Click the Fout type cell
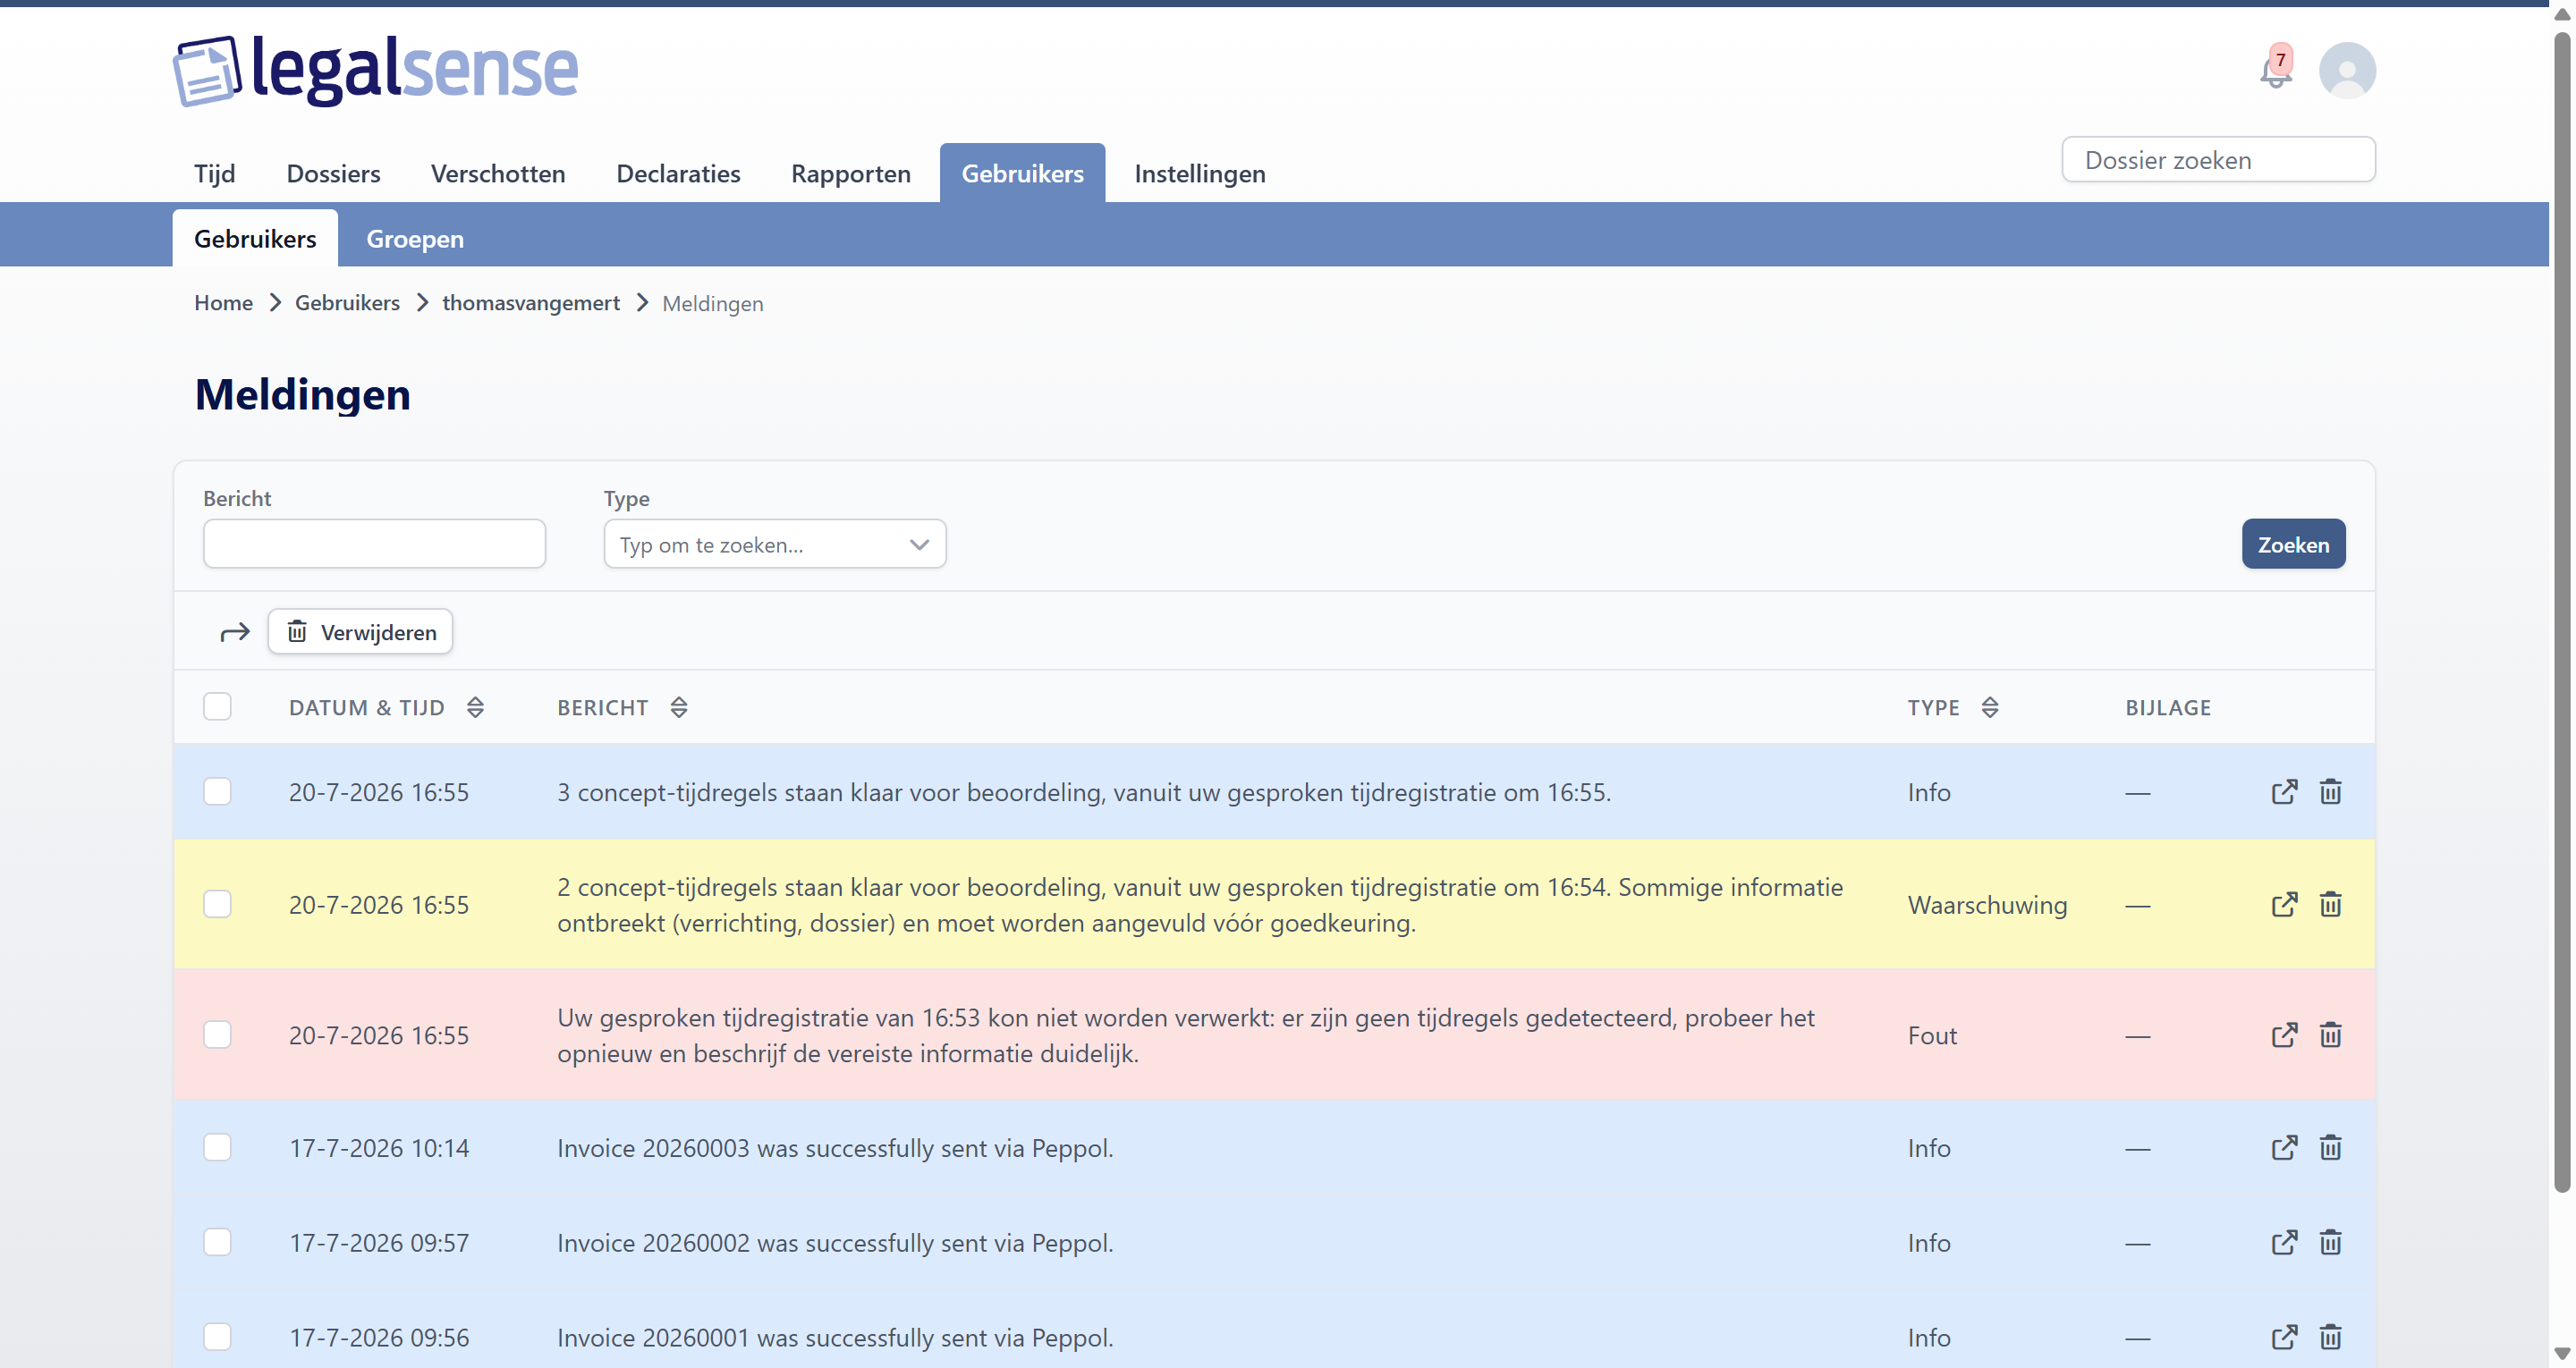Image resolution: width=2576 pixels, height=1368 pixels. click(1932, 1035)
